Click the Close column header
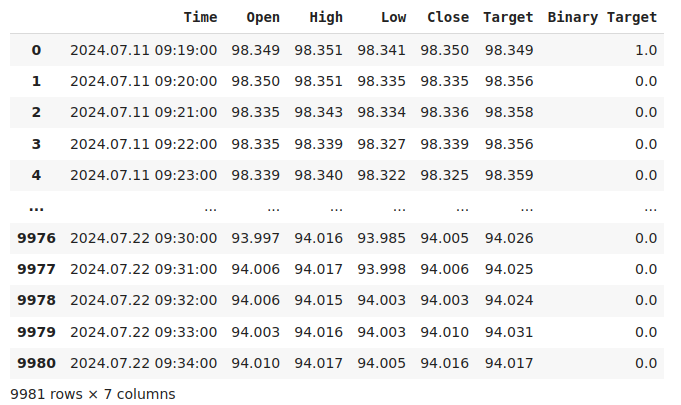Image resolution: width=681 pixels, height=405 pixels. coord(447,18)
